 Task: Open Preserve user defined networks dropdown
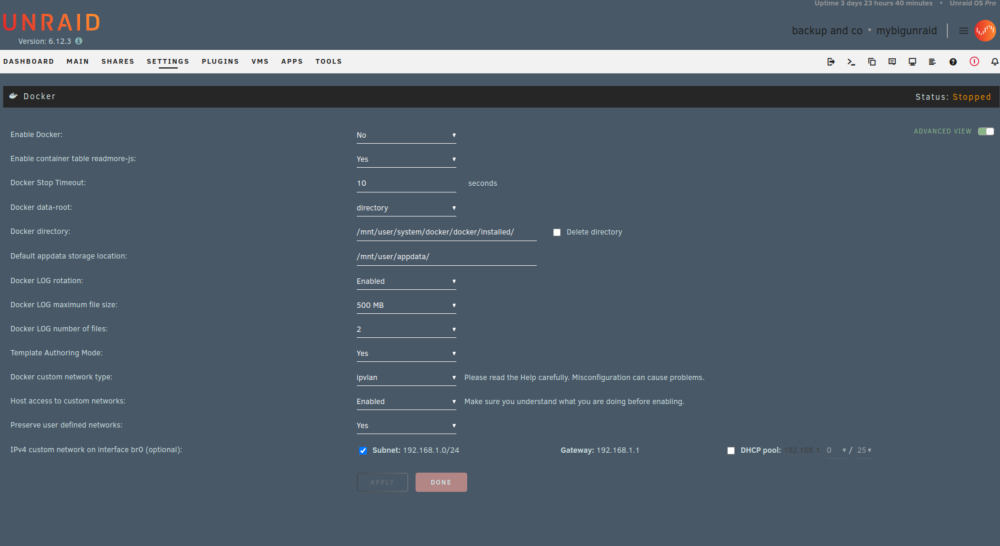click(x=406, y=426)
